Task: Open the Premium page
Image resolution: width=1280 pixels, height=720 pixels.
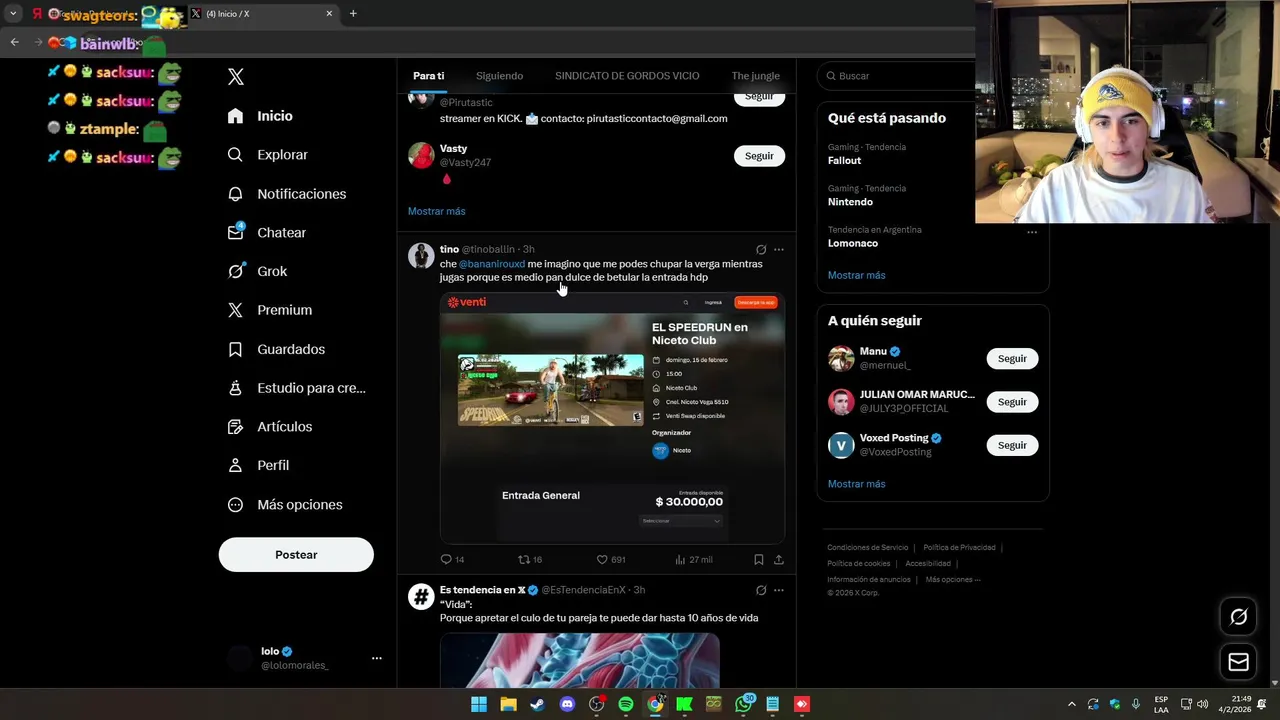Action: [269, 310]
